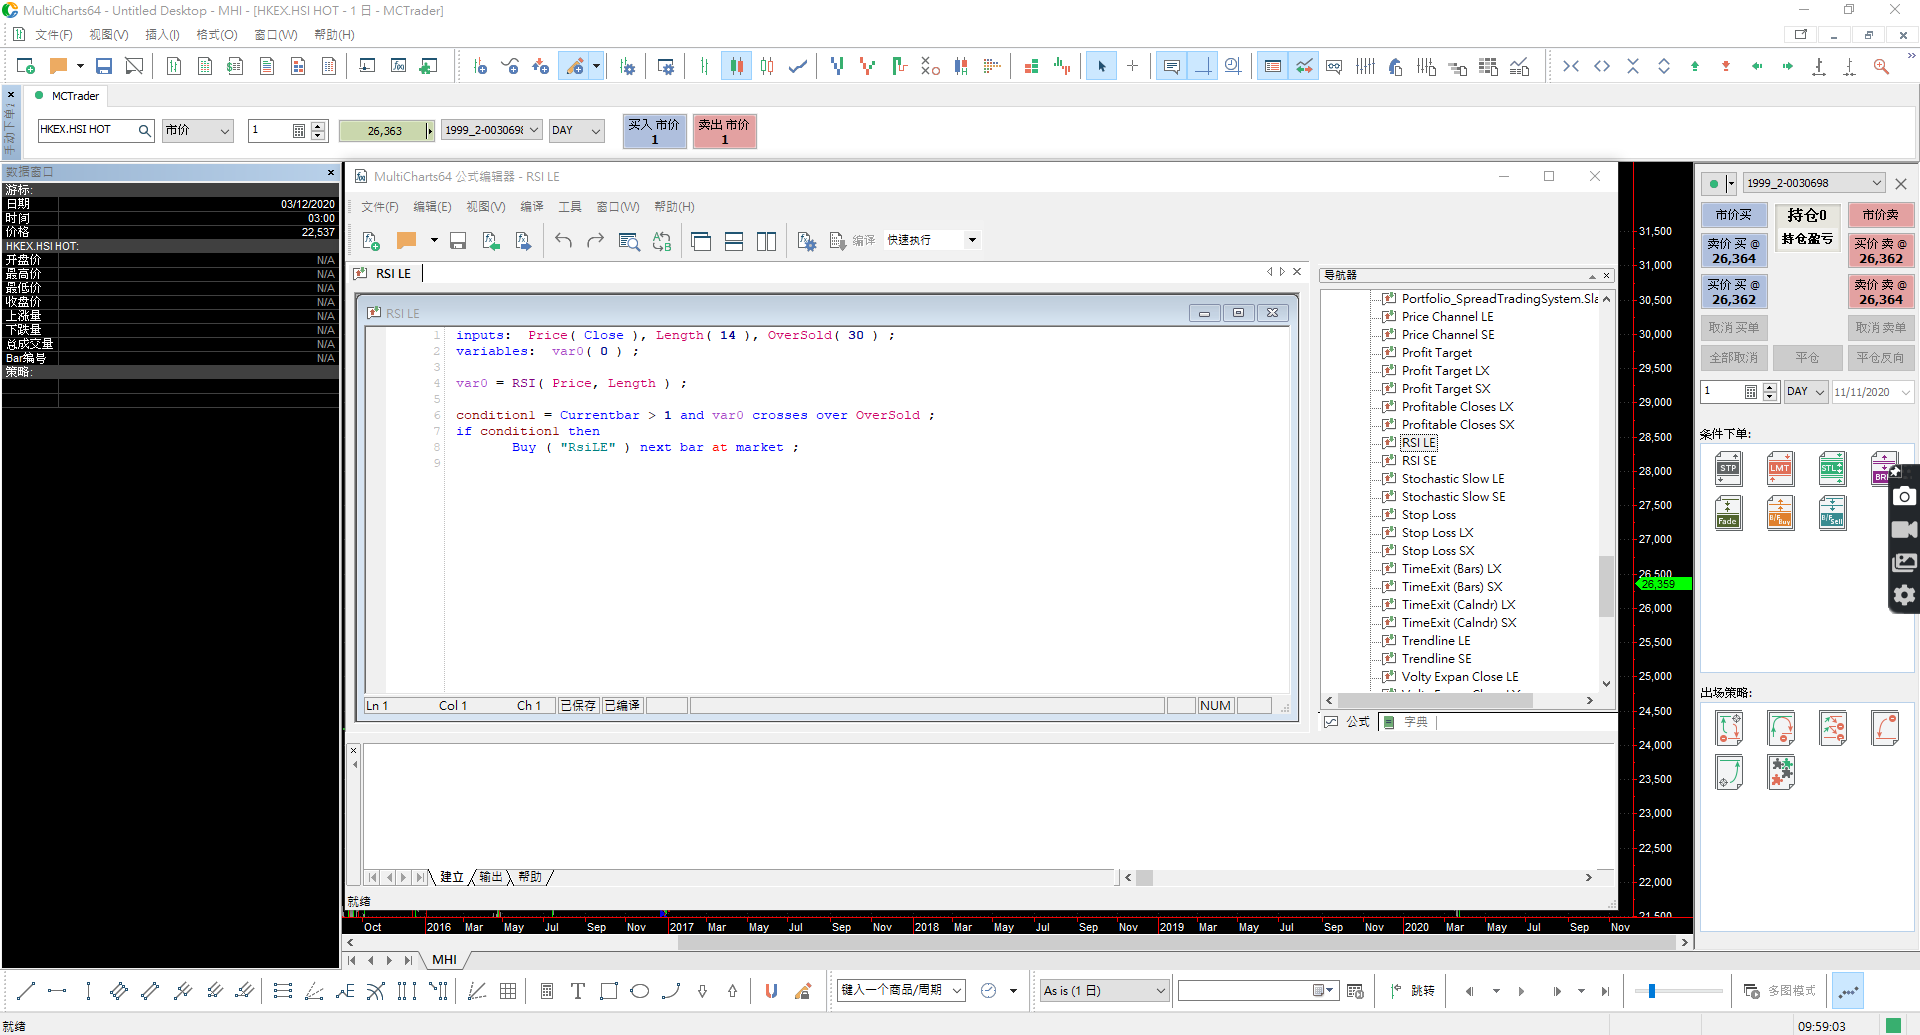The width and height of the screenshot is (1920, 1035).
Task: Click the Undo arrow in formula editor
Action: click(x=563, y=241)
